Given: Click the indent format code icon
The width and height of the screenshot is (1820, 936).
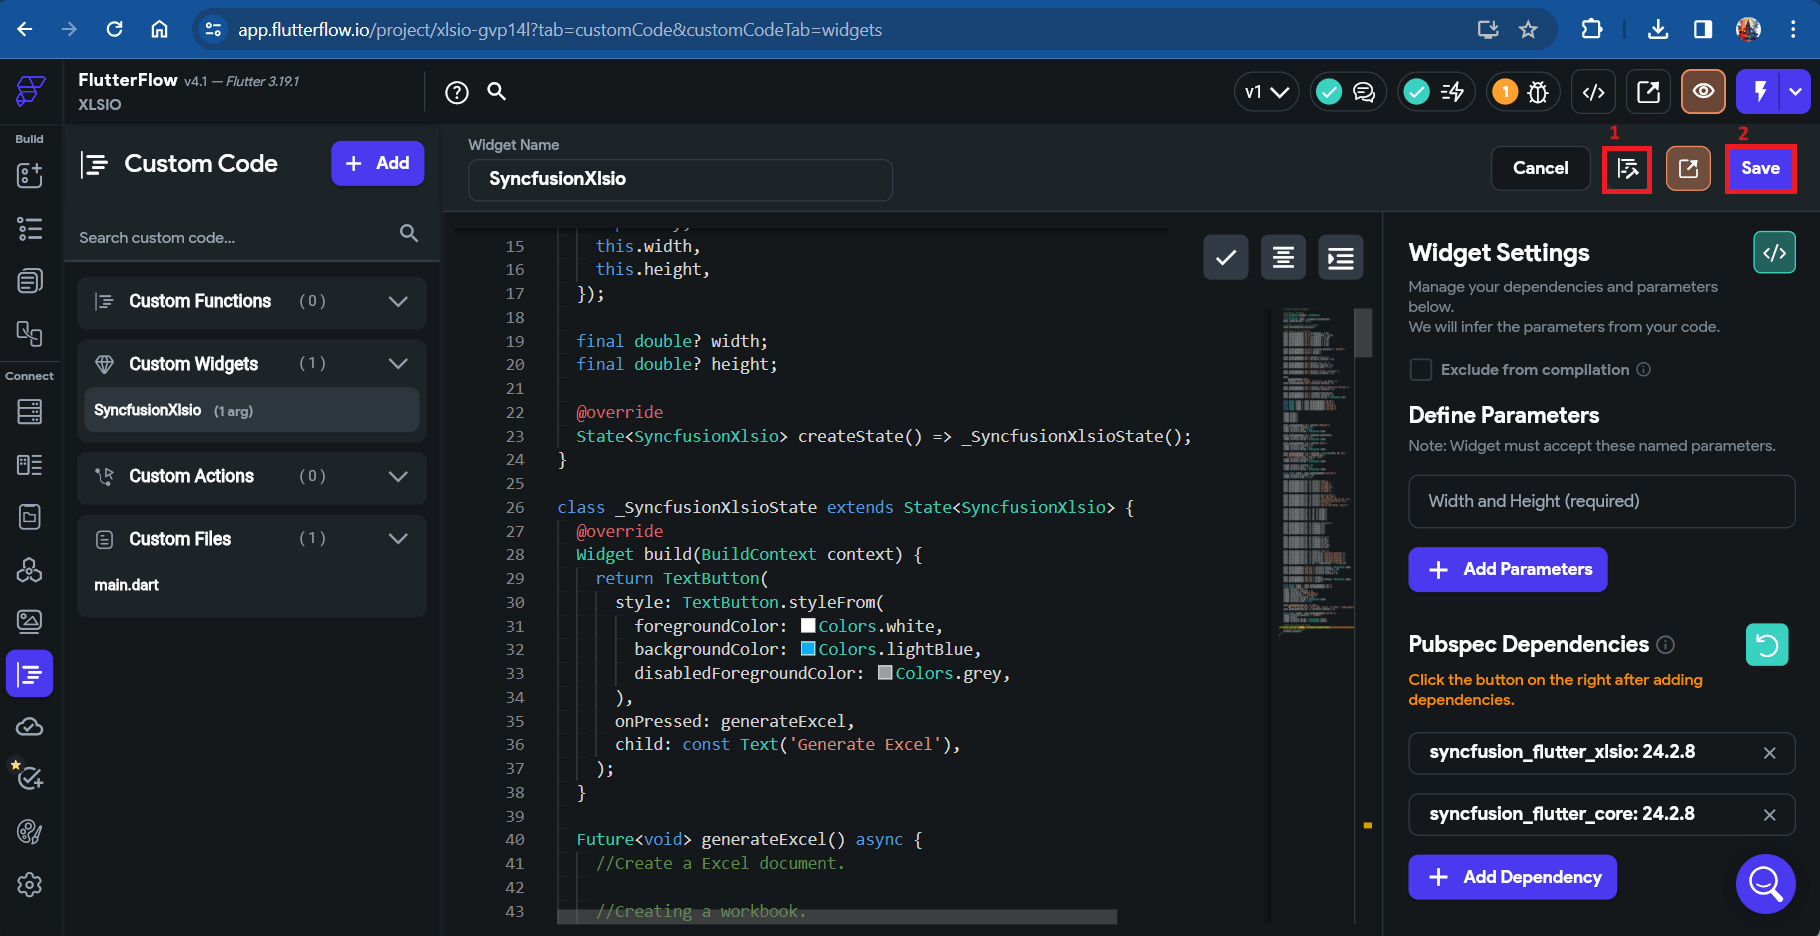Looking at the screenshot, I should 1341,258.
